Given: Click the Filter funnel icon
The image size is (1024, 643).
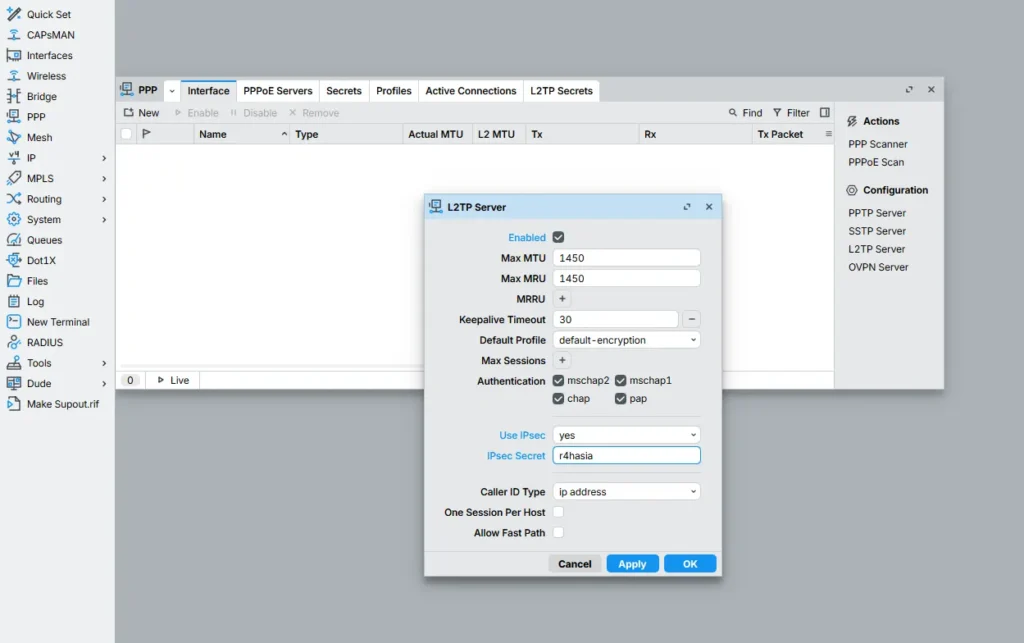Looking at the screenshot, I should pyautogui.click(x=777, y=113).
